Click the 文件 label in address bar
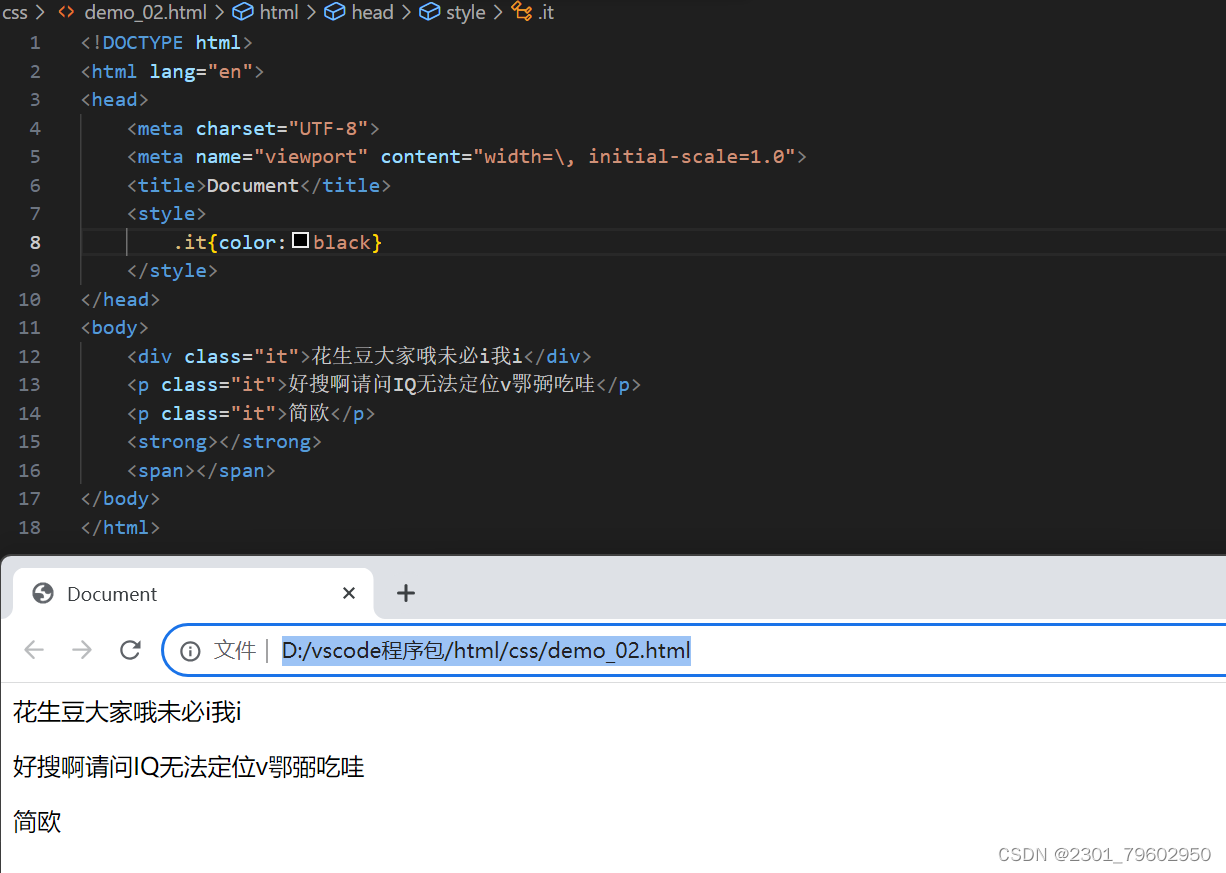Screen dimensions: 1226x873 235,651
